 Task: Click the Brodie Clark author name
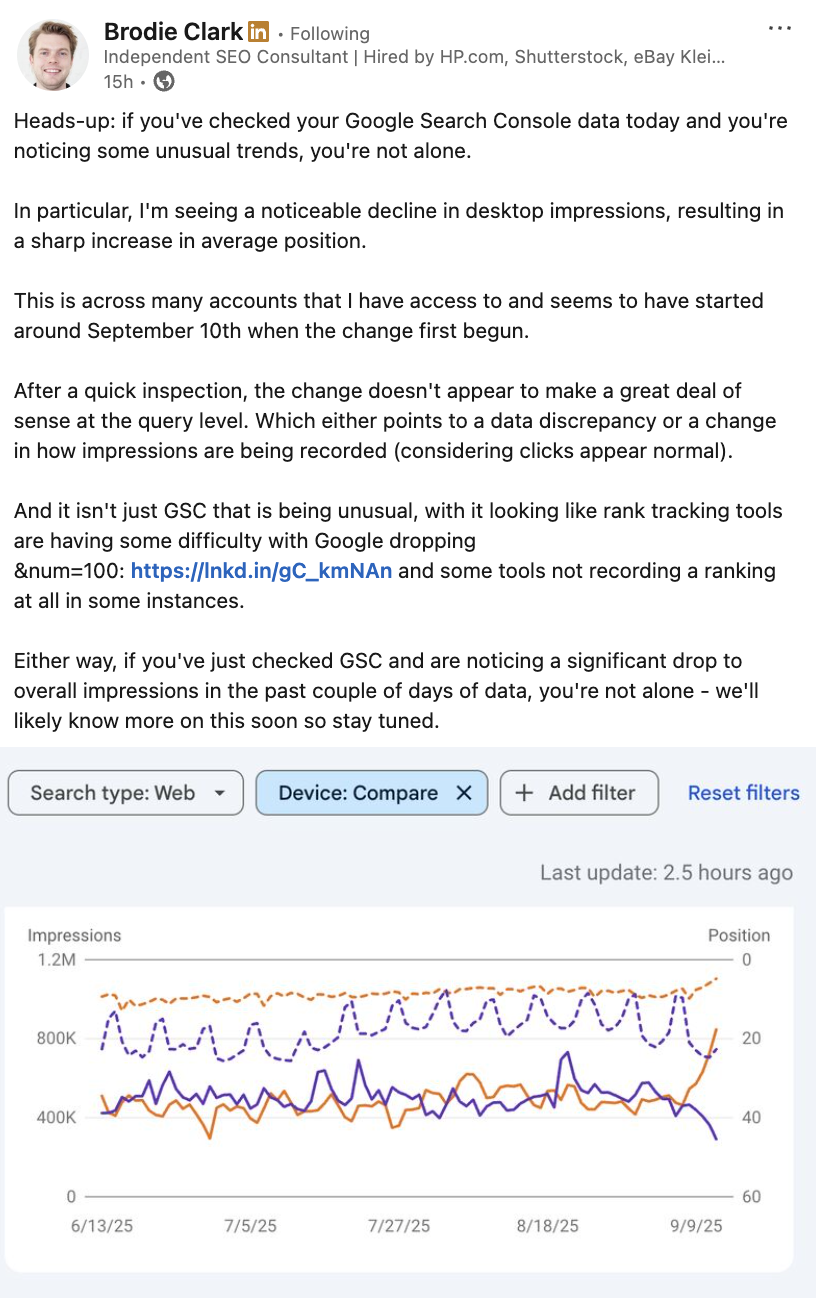[173, 32]
